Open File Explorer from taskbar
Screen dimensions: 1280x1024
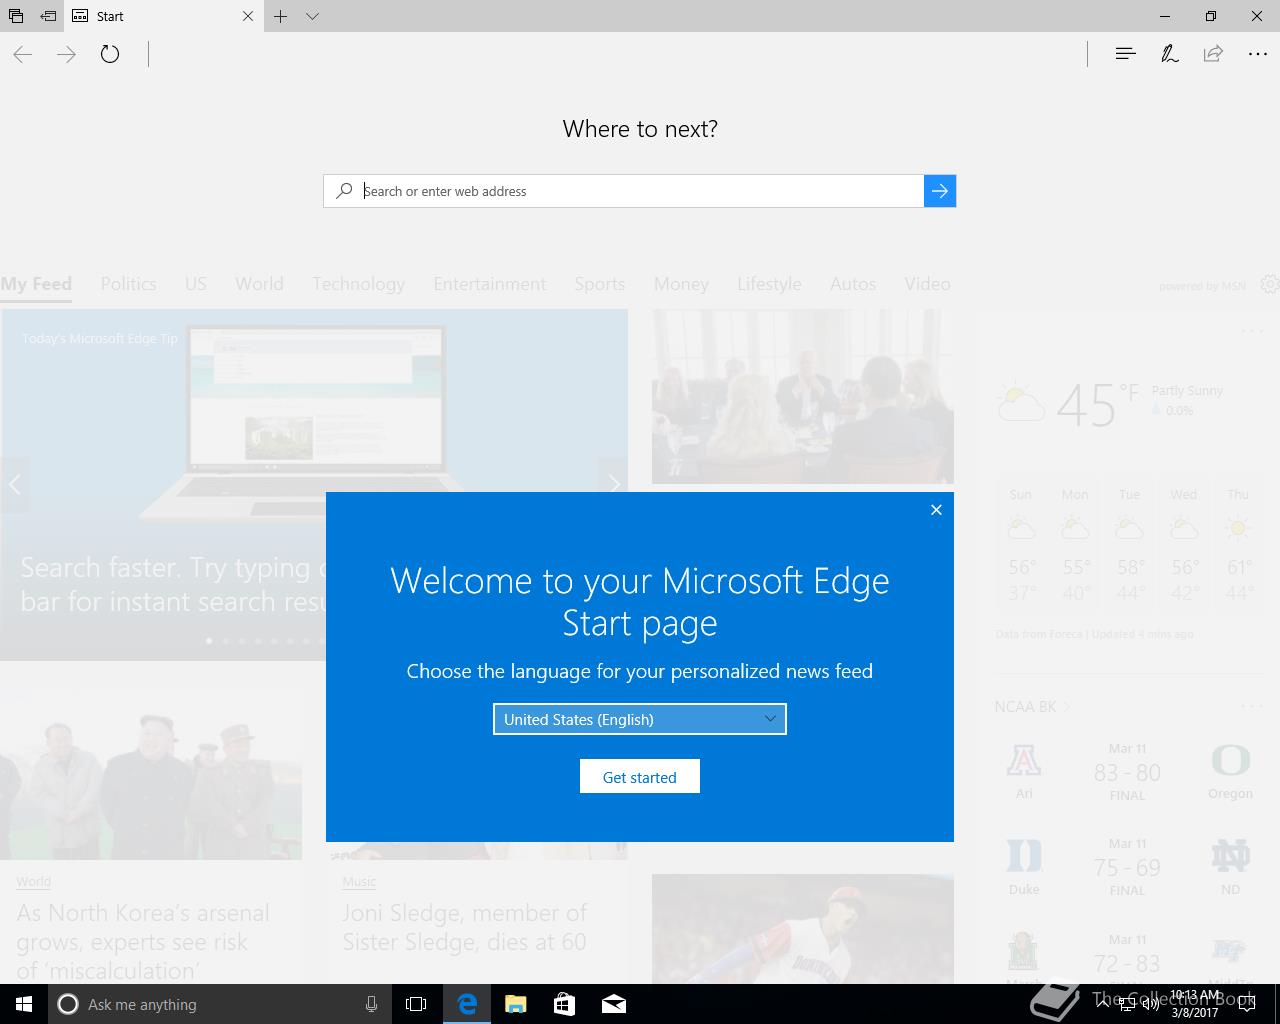click(515, 1004)
